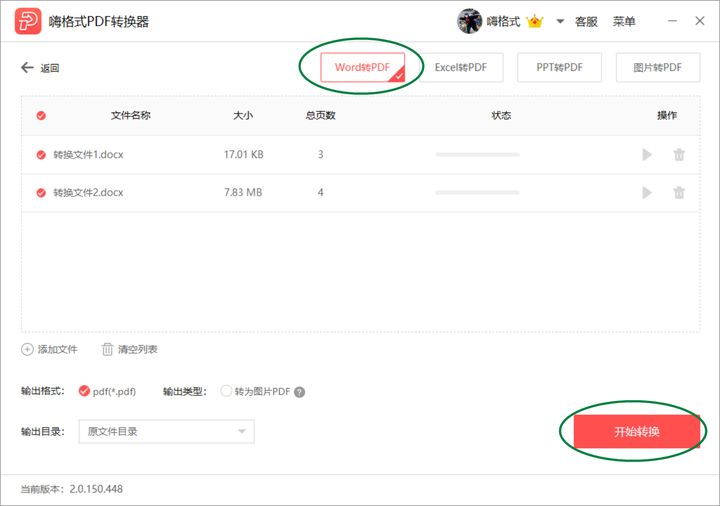Click 添加文件 to add files

pyautogui.click(x=49, y=349)
